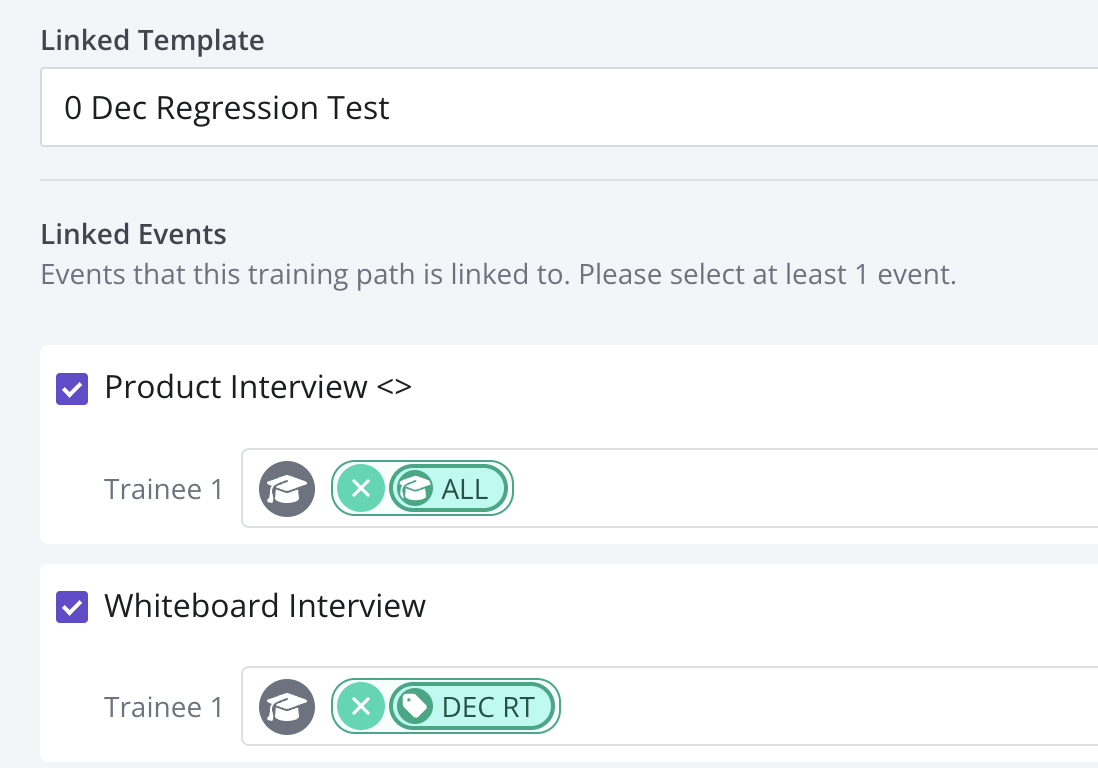Click the Whiteboard Interview event label
This screenshot has width=1098, height=768.
265,605
